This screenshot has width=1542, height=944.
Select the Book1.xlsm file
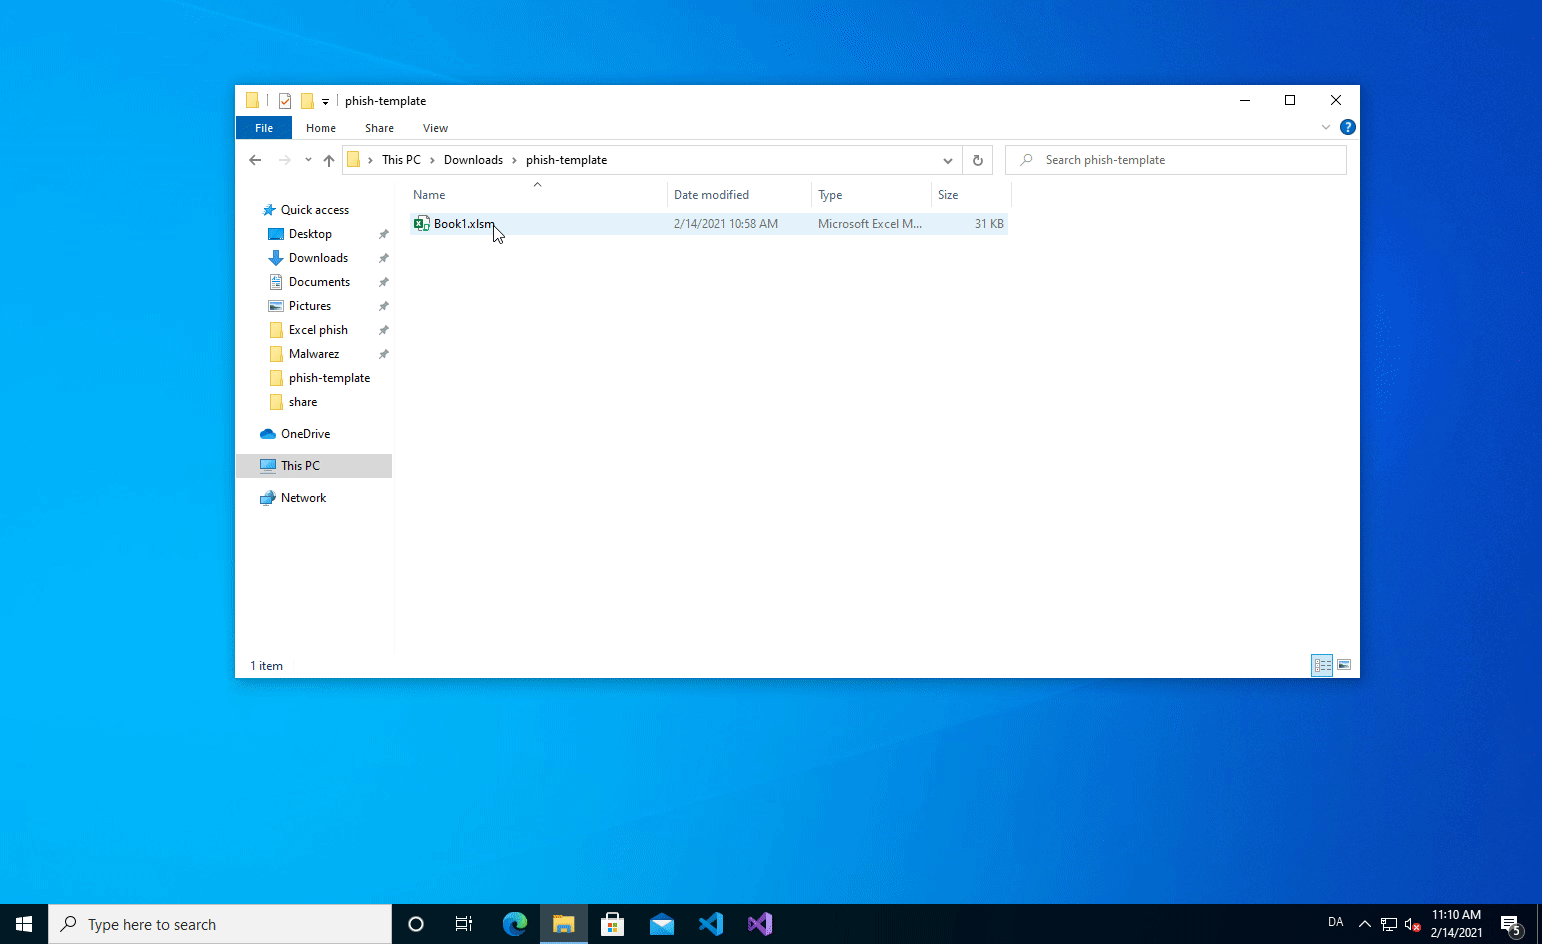(463, 224)
